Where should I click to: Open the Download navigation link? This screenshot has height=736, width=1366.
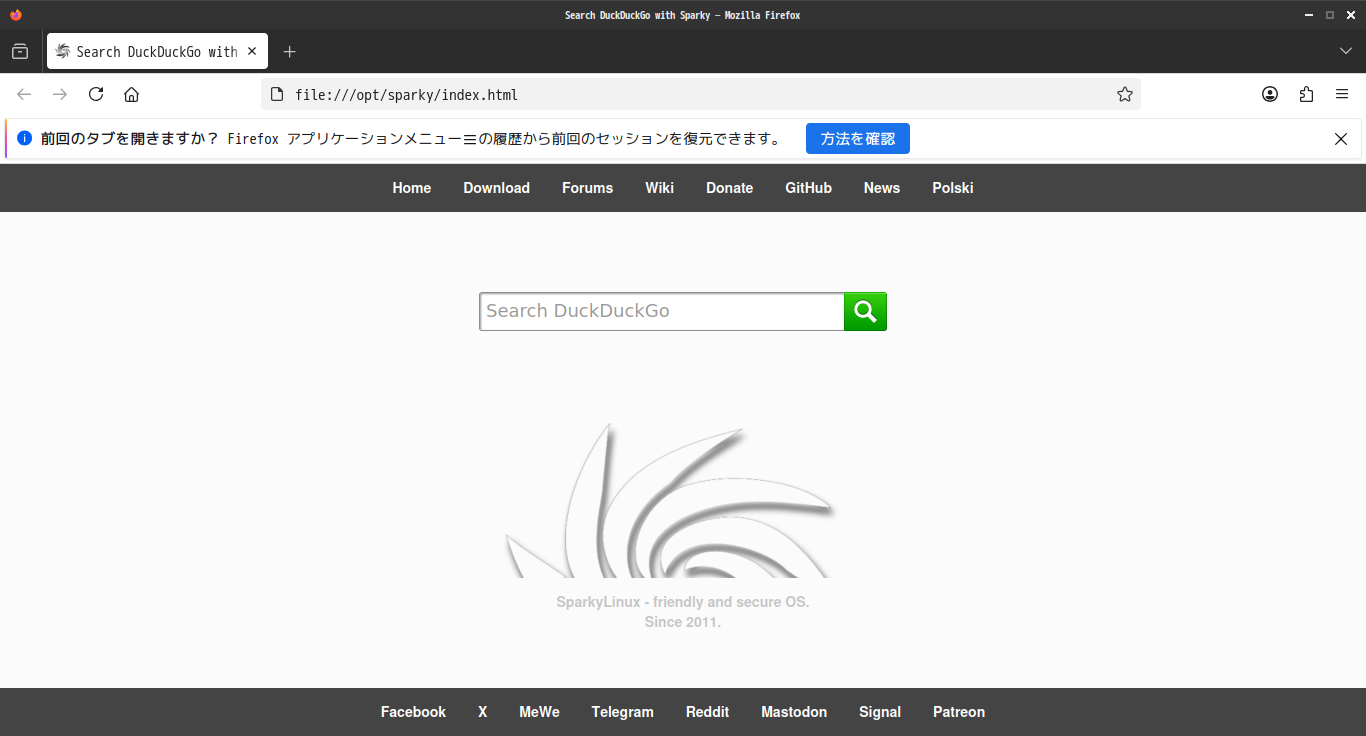pos(497,188)
